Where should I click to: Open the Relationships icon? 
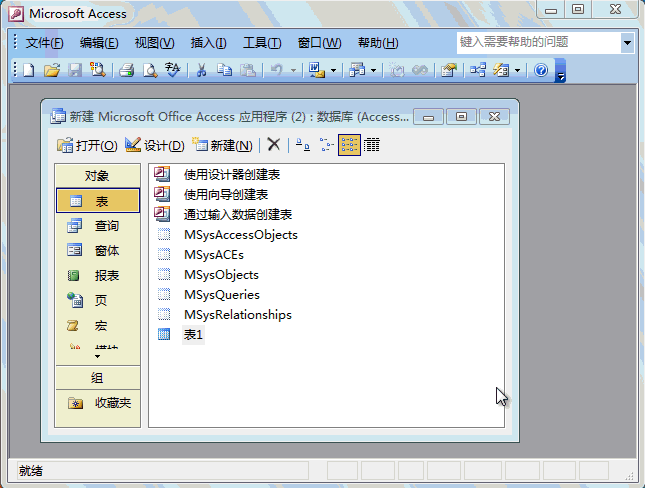478,70
